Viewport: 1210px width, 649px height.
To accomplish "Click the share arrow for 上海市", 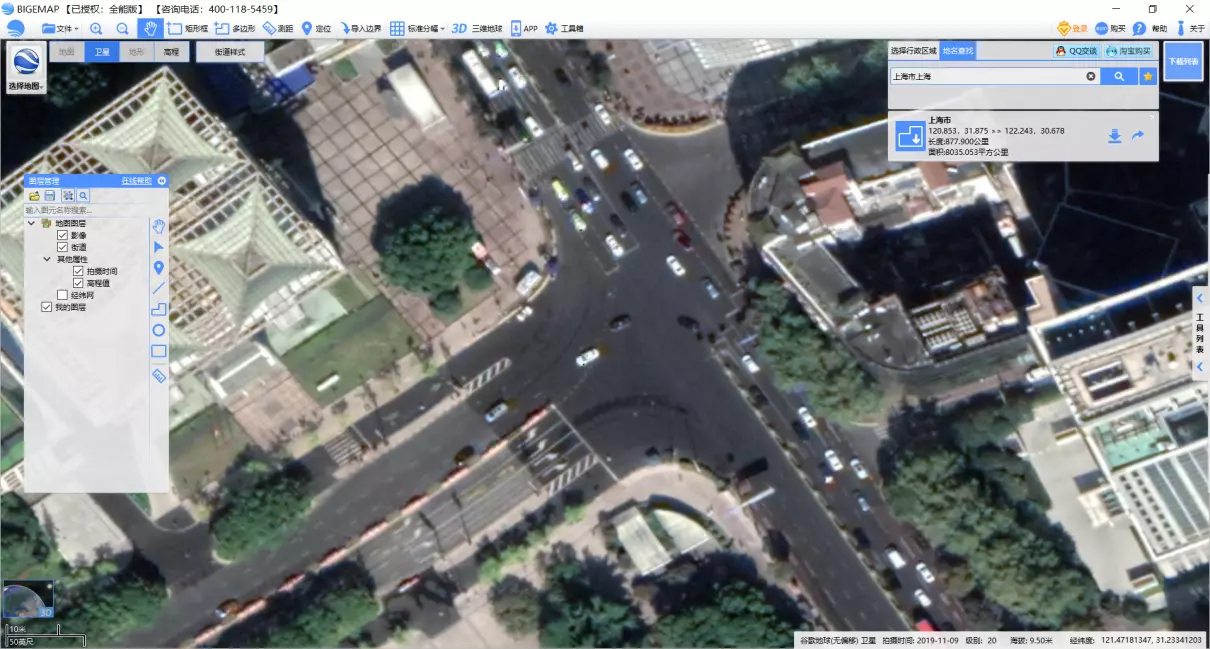I will point(1138,136).
